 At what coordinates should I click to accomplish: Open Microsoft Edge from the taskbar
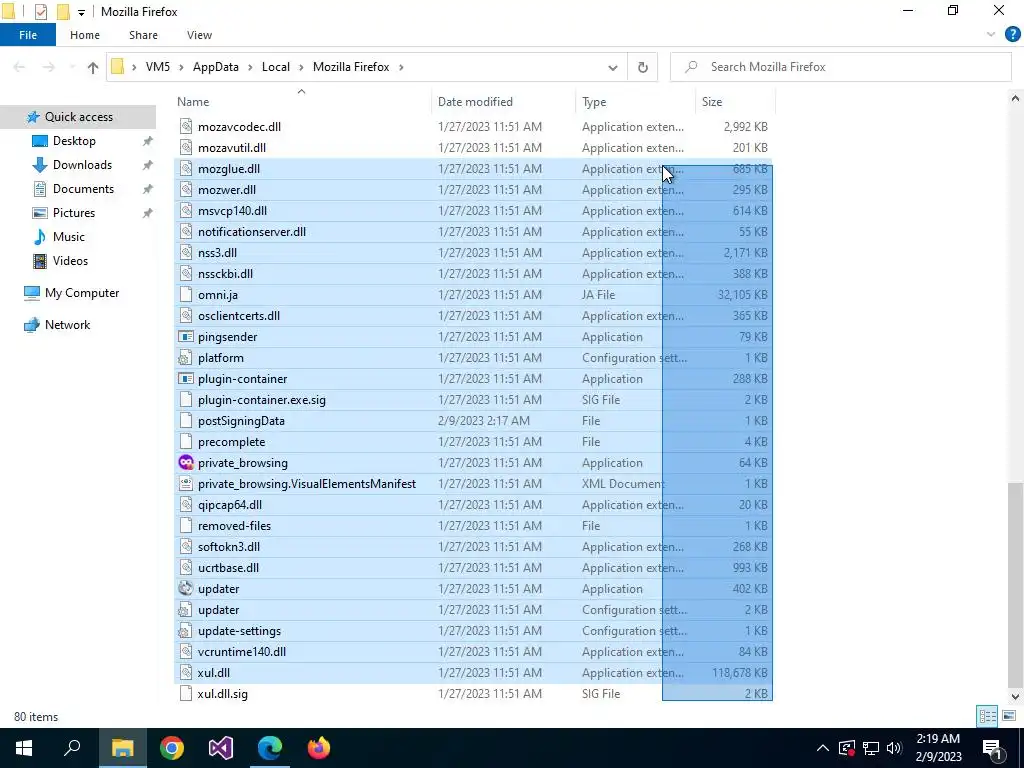(270, 748)
